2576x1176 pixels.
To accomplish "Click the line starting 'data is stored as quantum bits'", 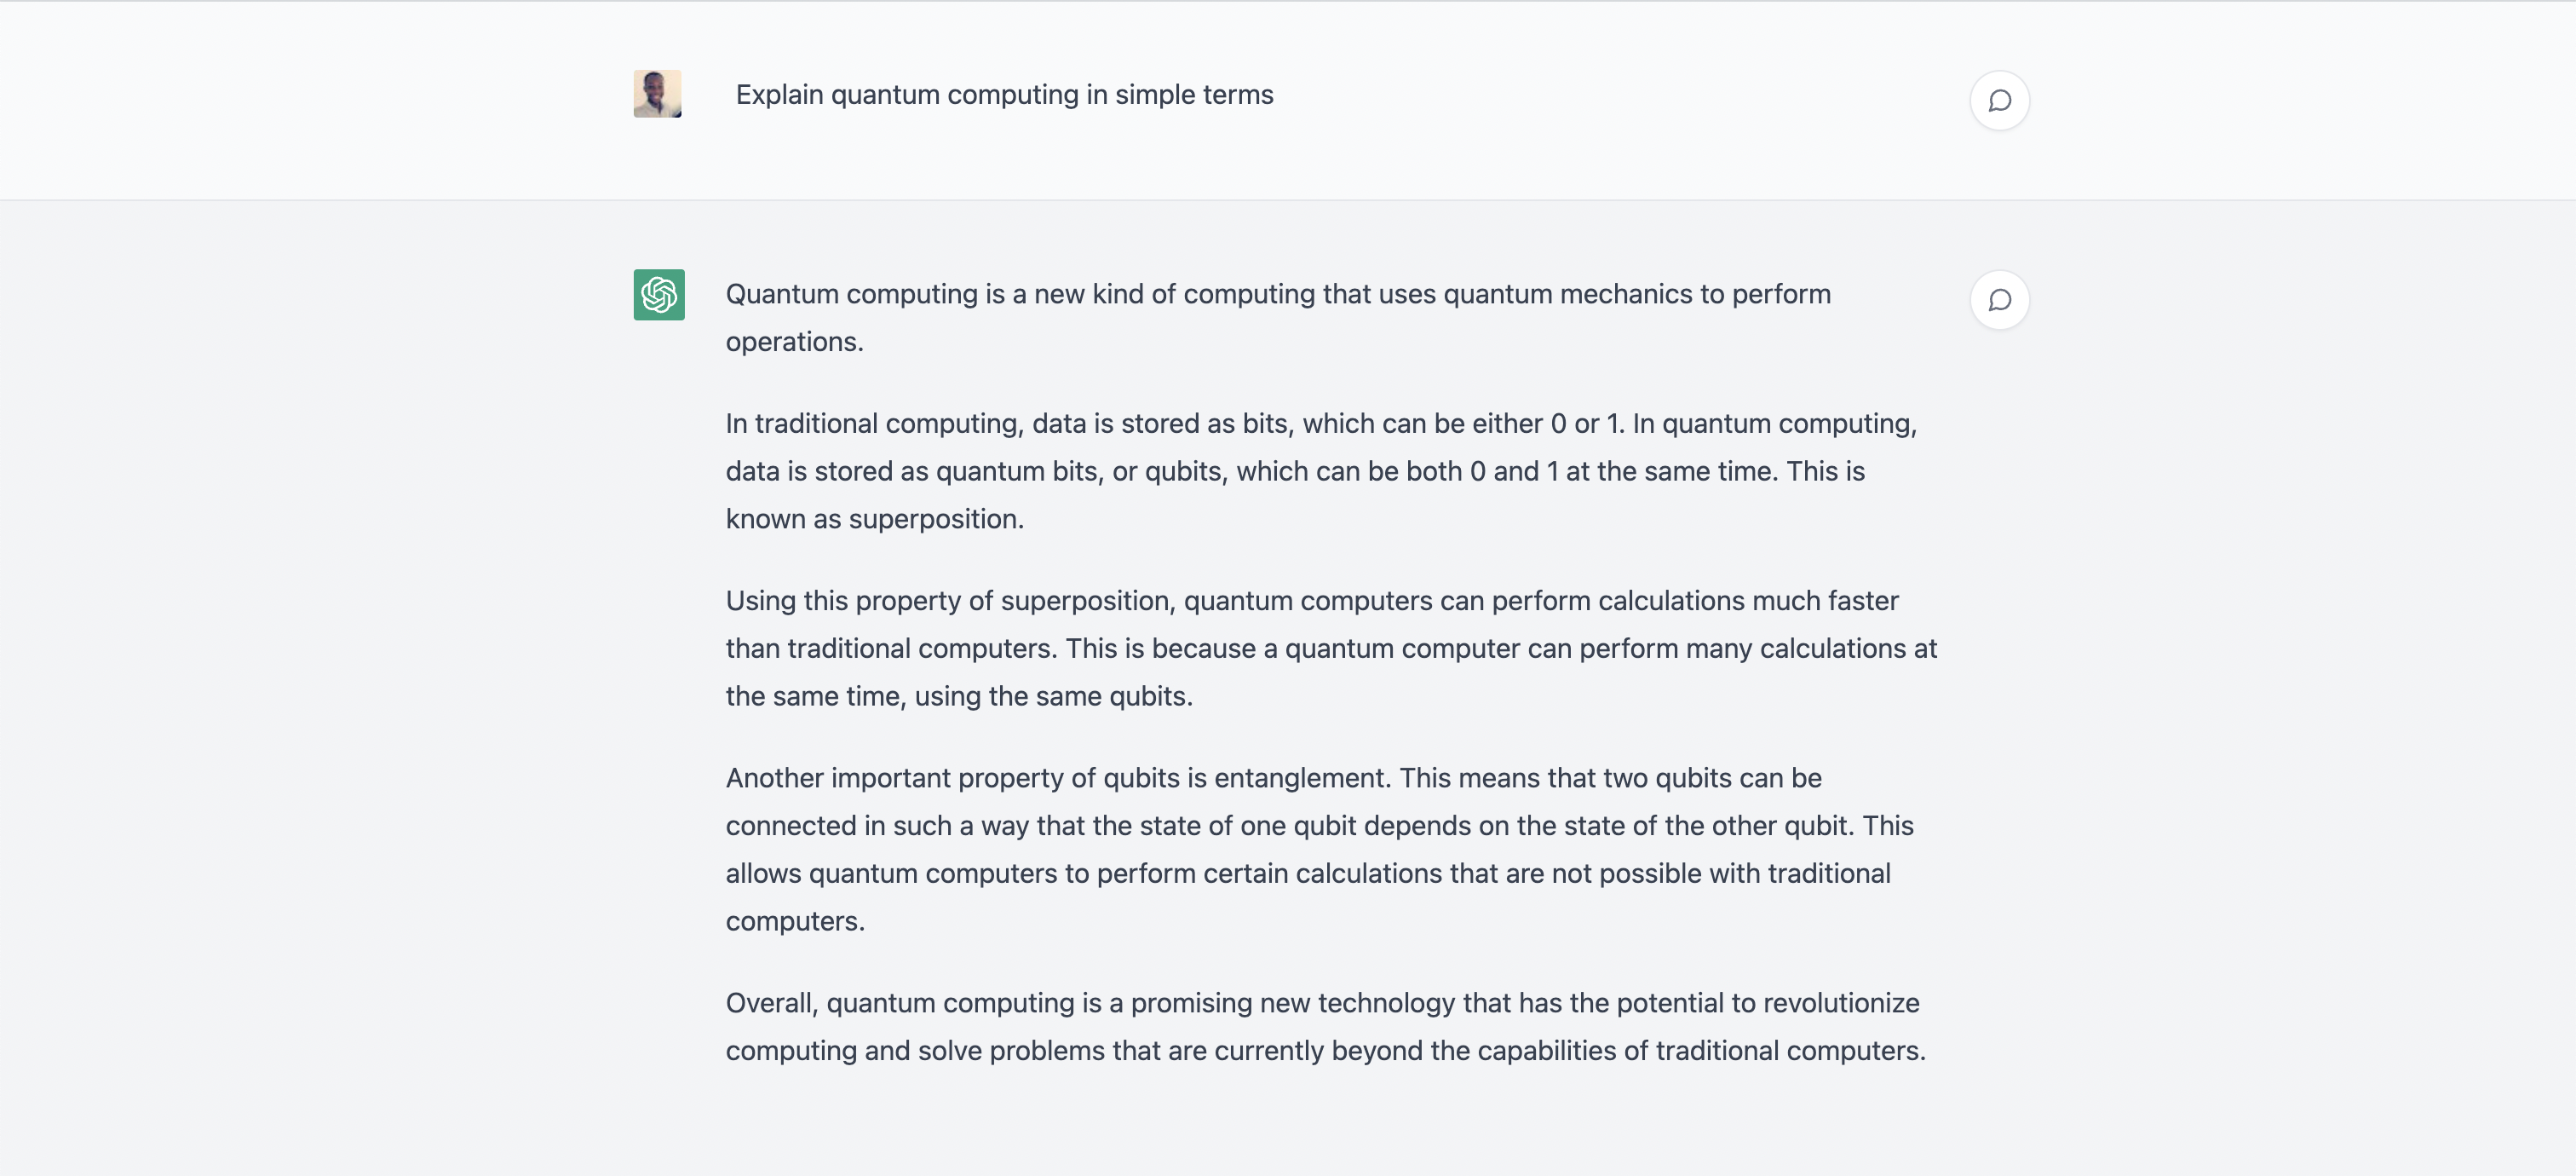I will click(1295, 471).
